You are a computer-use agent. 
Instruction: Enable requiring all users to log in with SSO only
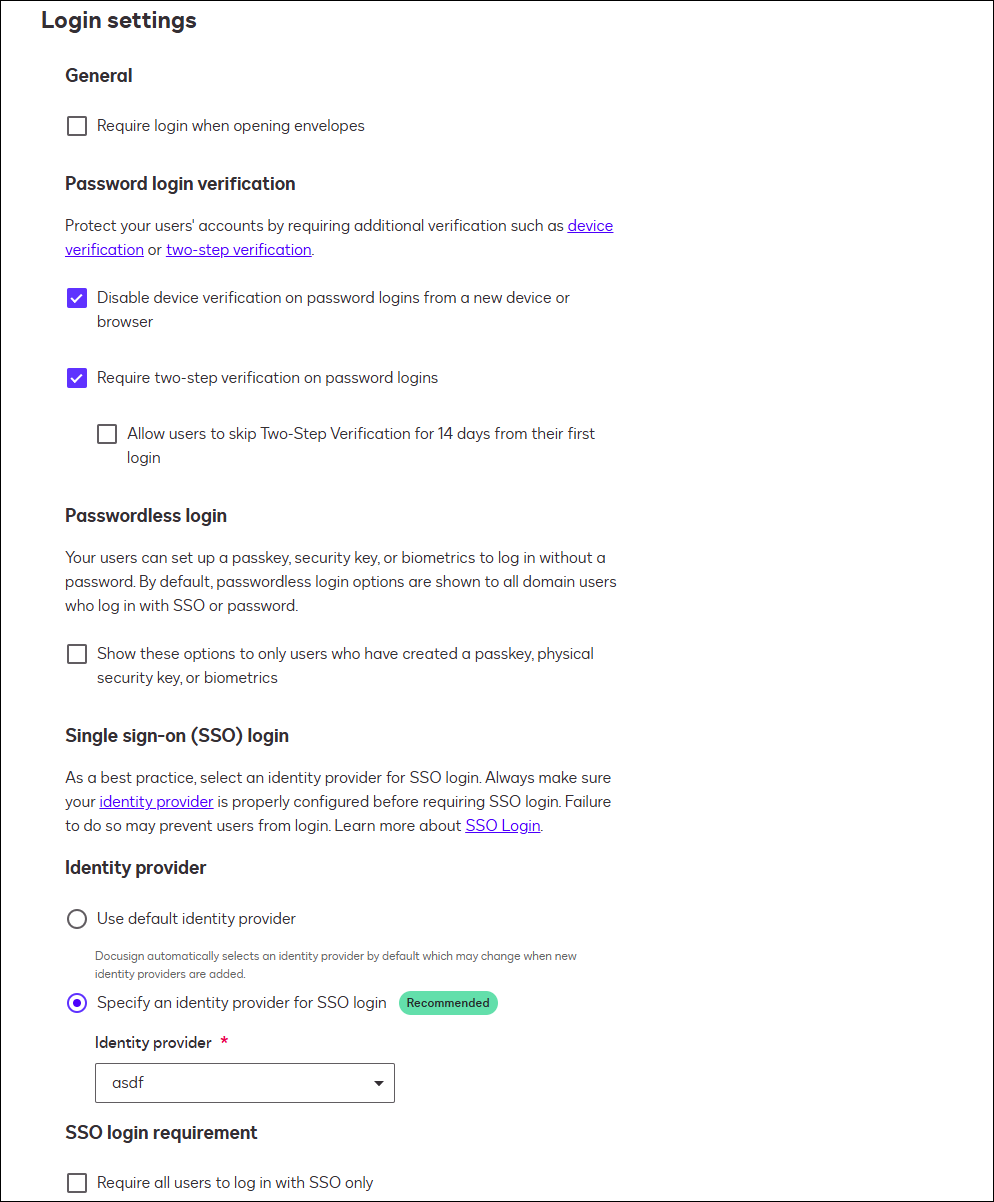[x=77, y=1183]
